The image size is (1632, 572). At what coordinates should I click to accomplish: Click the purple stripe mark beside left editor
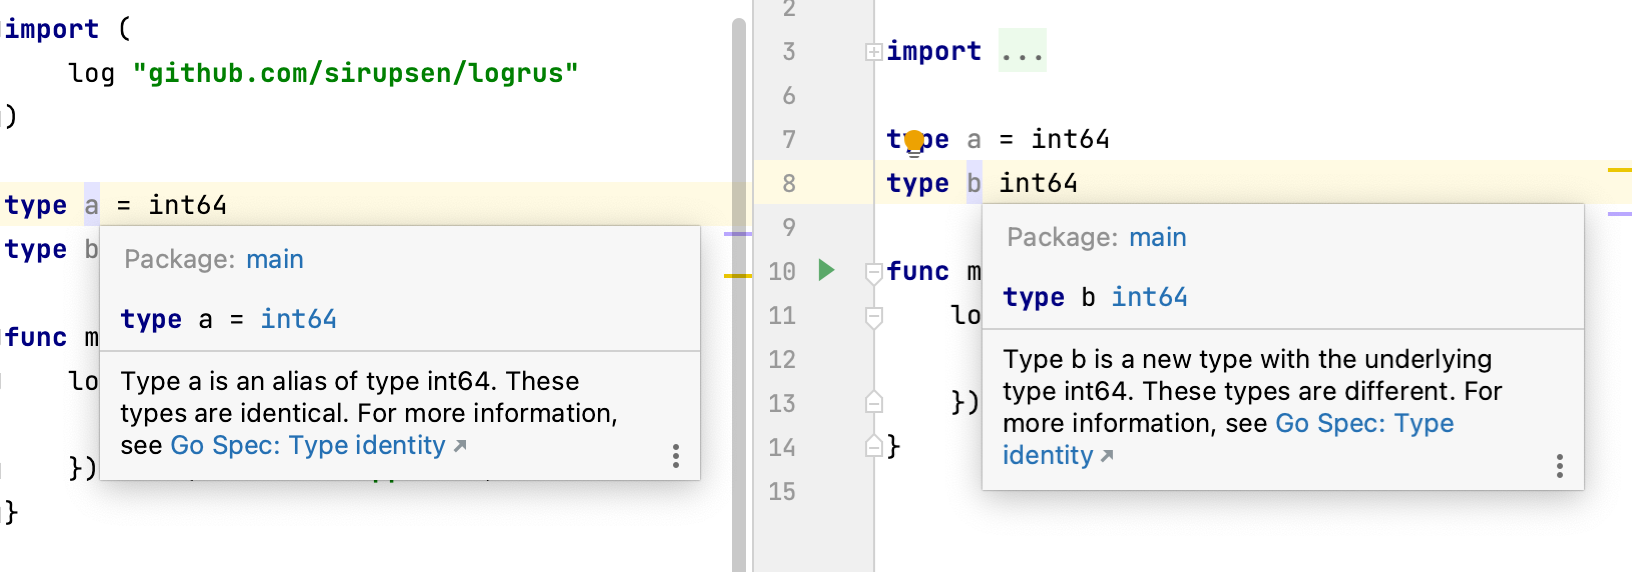pos(738,234)
